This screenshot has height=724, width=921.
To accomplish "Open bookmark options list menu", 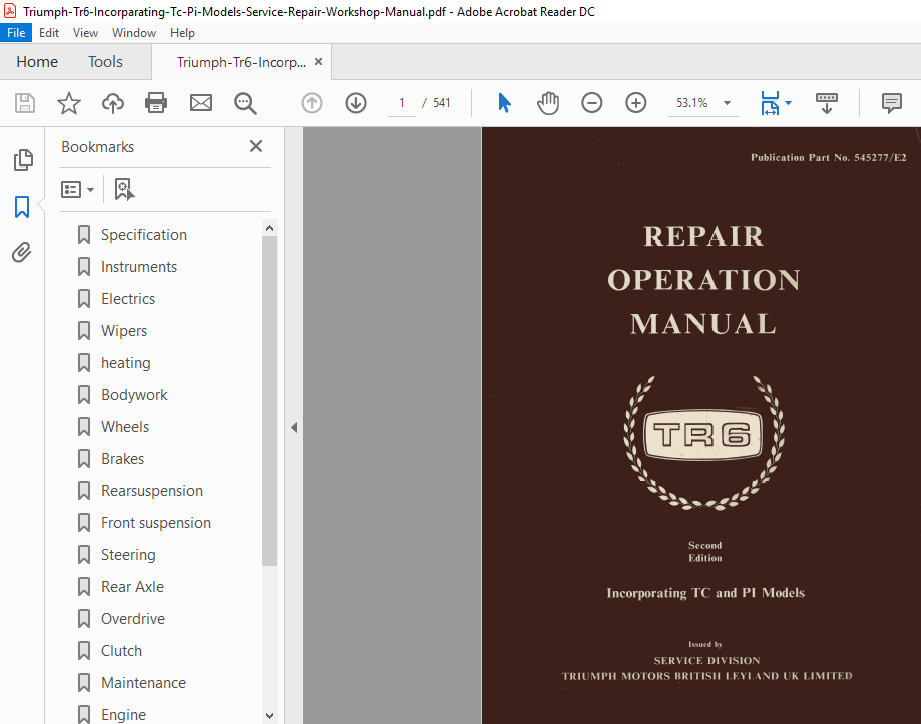I will point(78,190).
